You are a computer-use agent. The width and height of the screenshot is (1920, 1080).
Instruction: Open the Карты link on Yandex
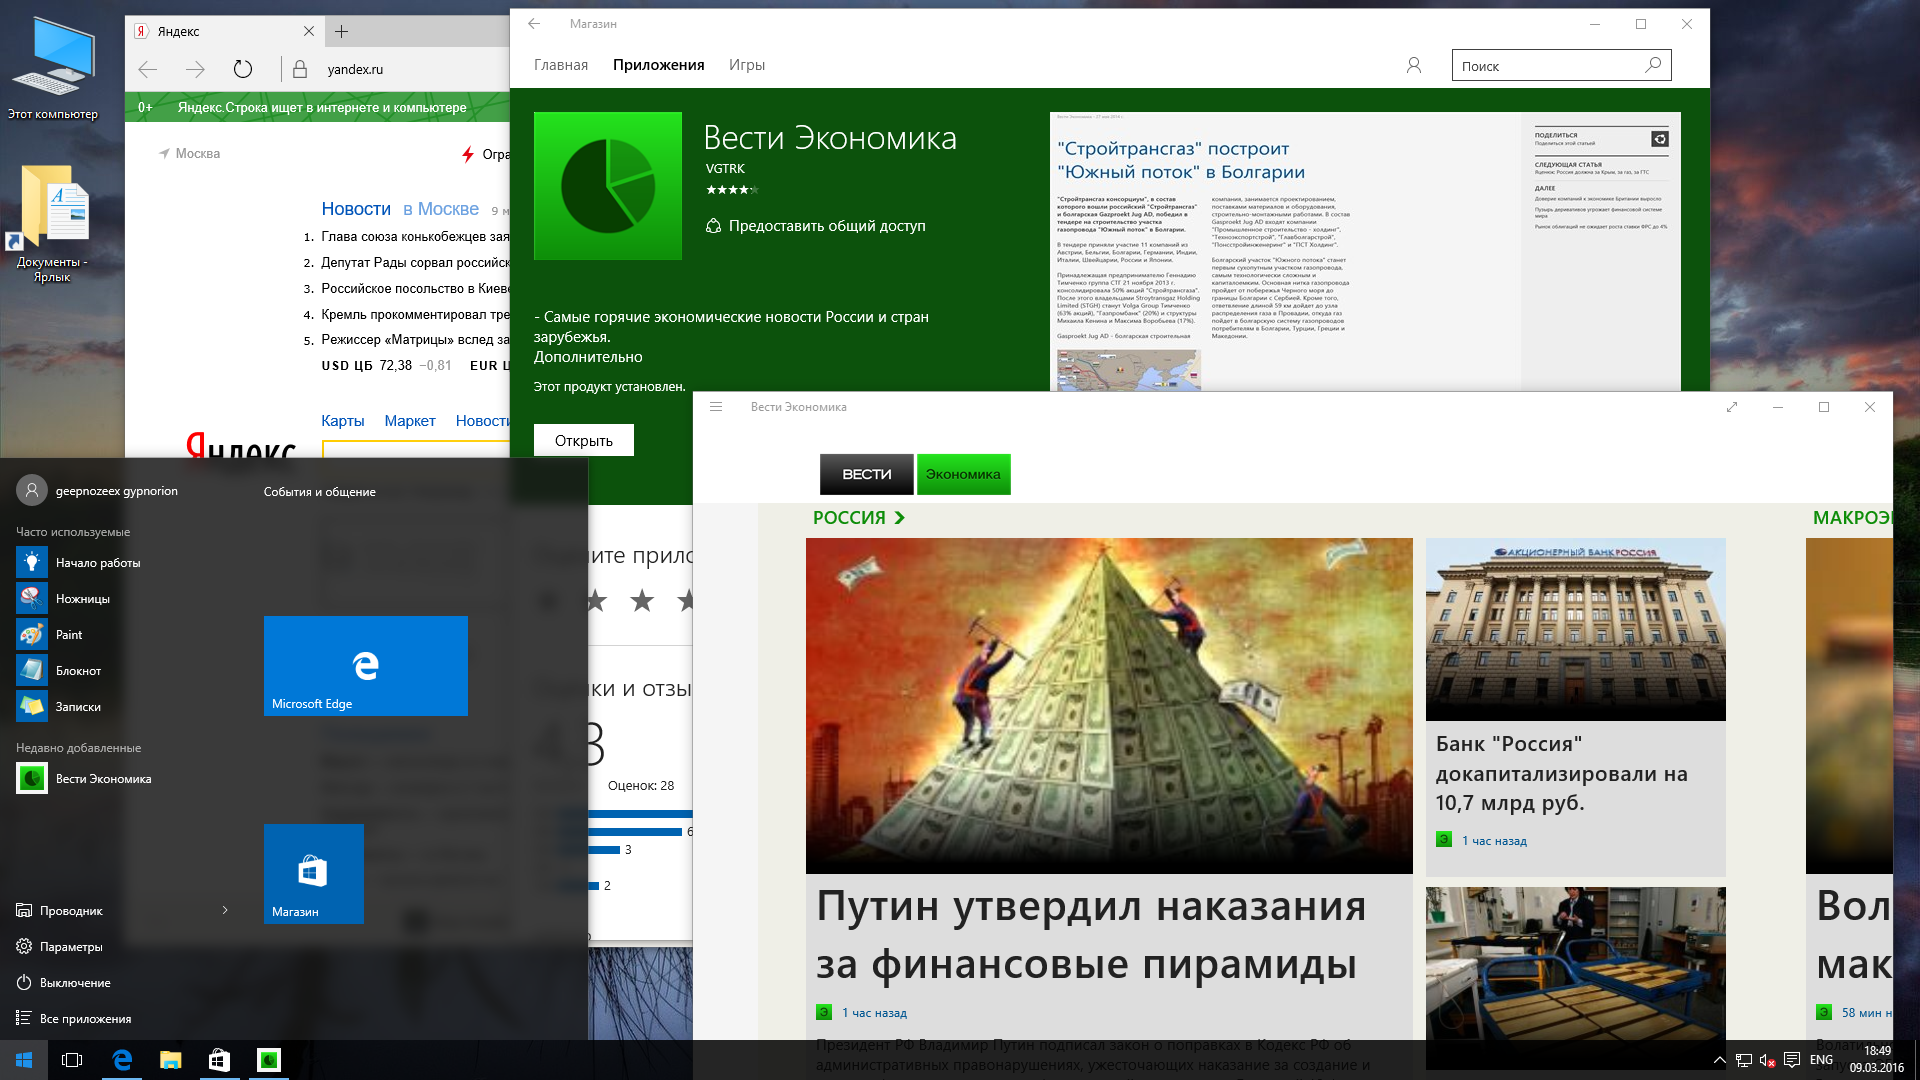[x=342, y=421]
